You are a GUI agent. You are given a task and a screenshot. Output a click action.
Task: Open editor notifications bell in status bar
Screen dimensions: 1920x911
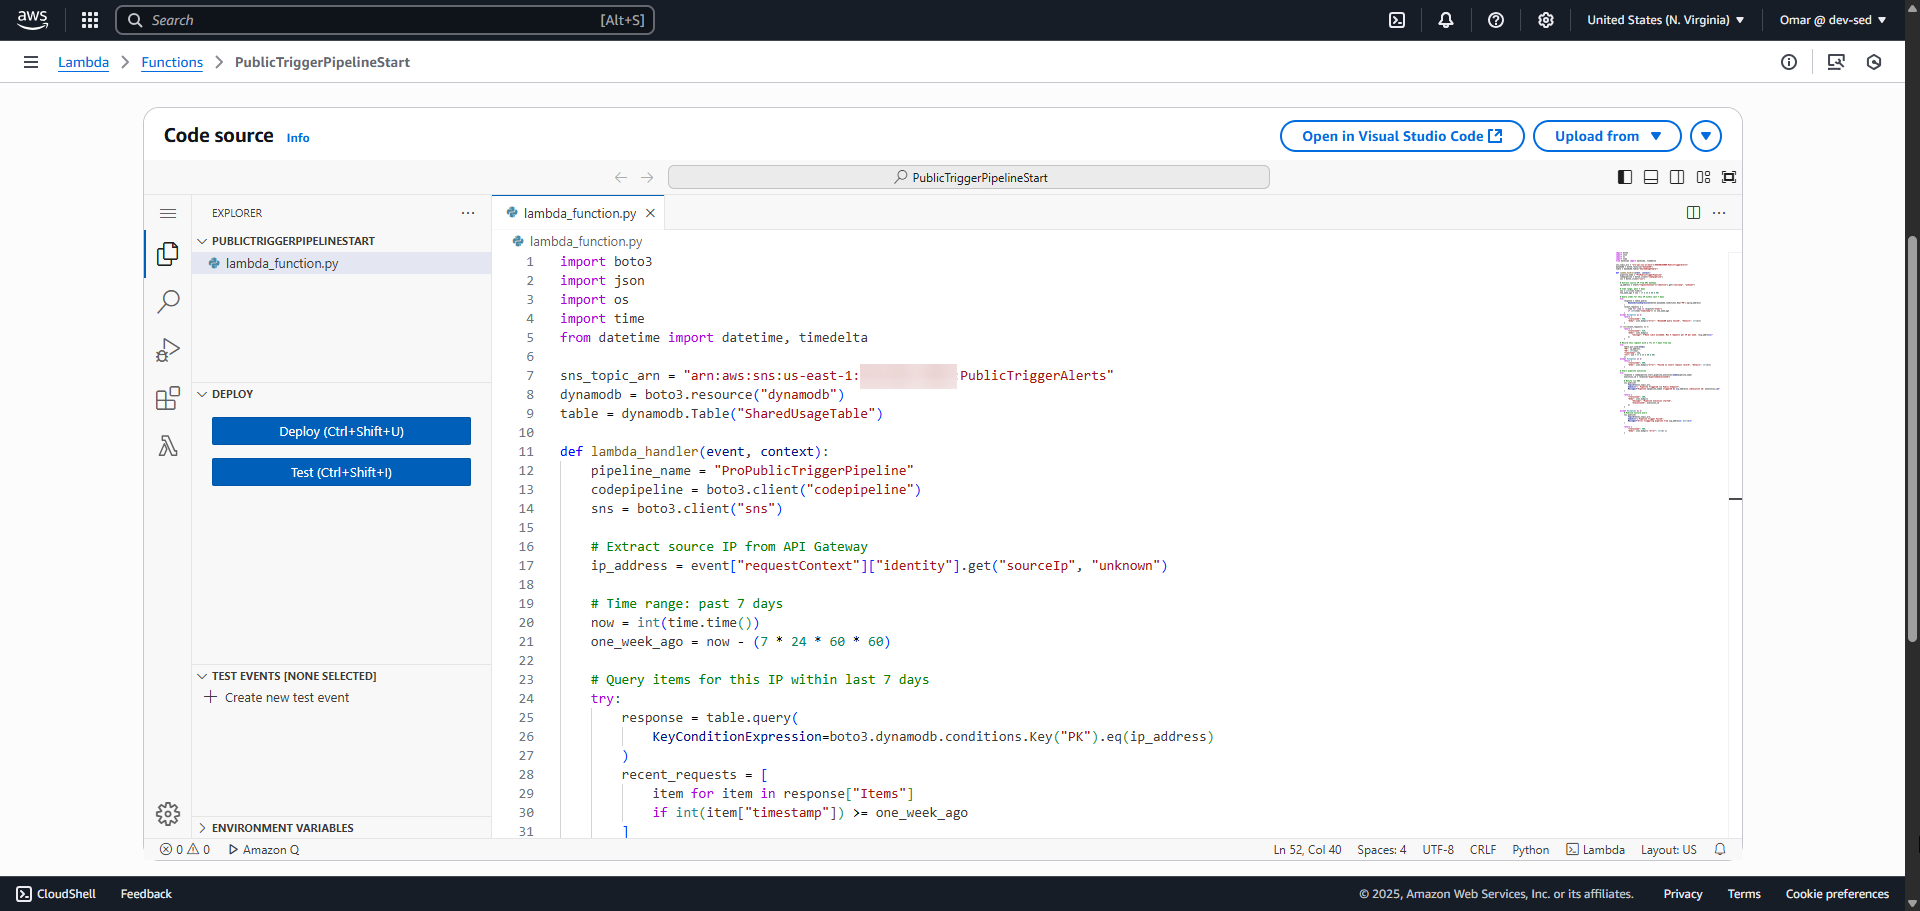pos(1720,850)
